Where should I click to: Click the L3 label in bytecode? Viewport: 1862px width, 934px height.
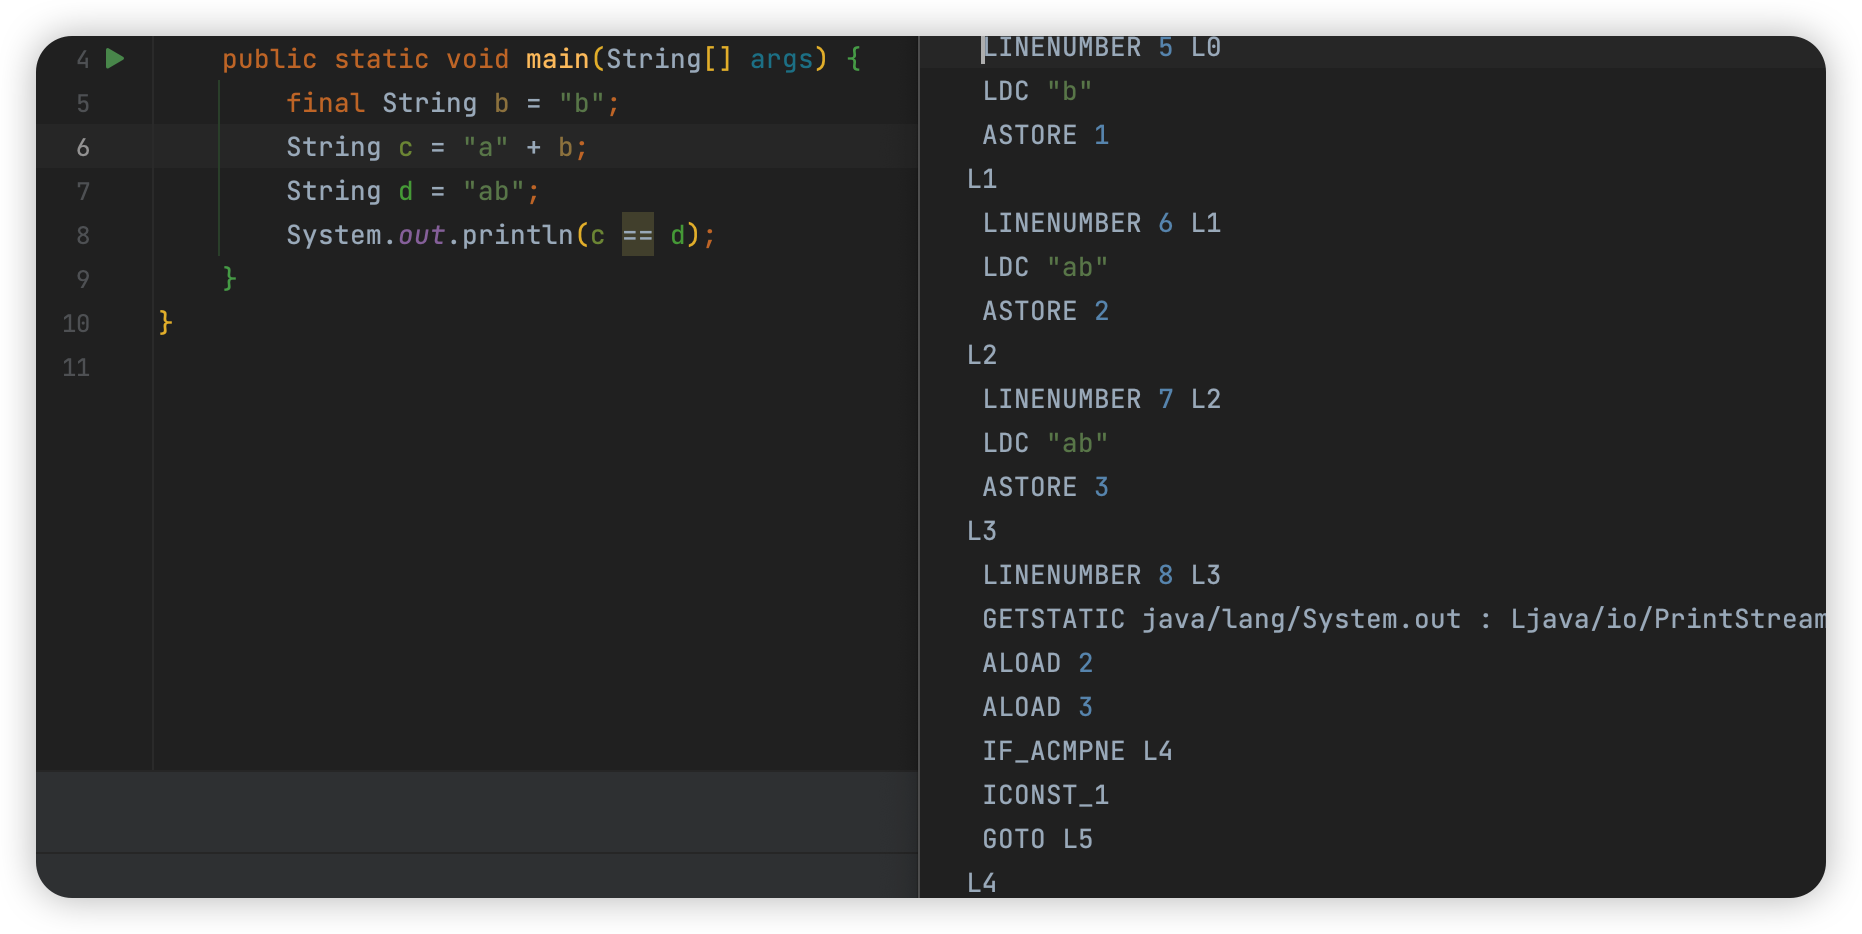coord(982,531)
